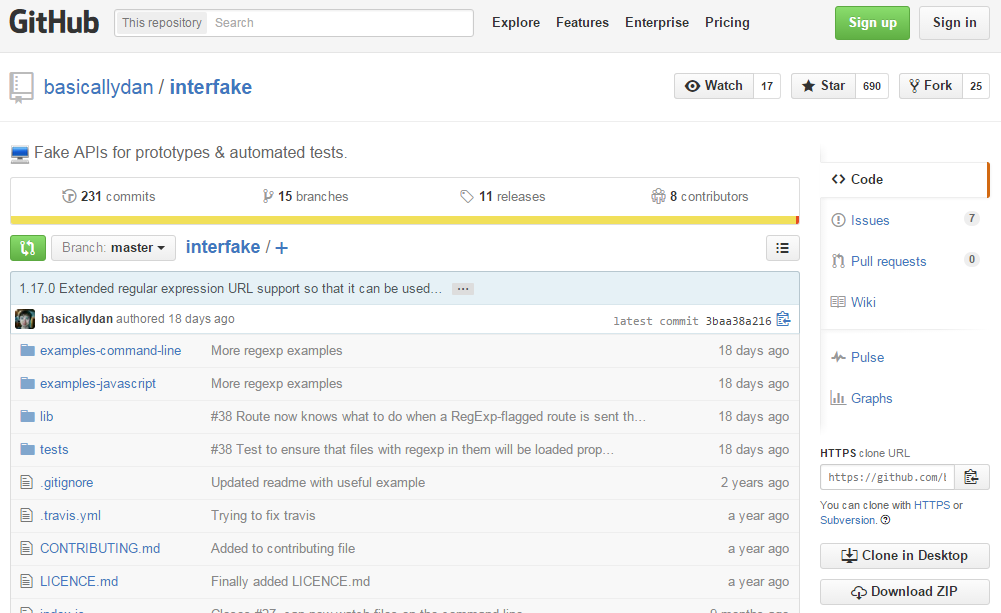Open the interfake repository title link

(x=211, y=87)
